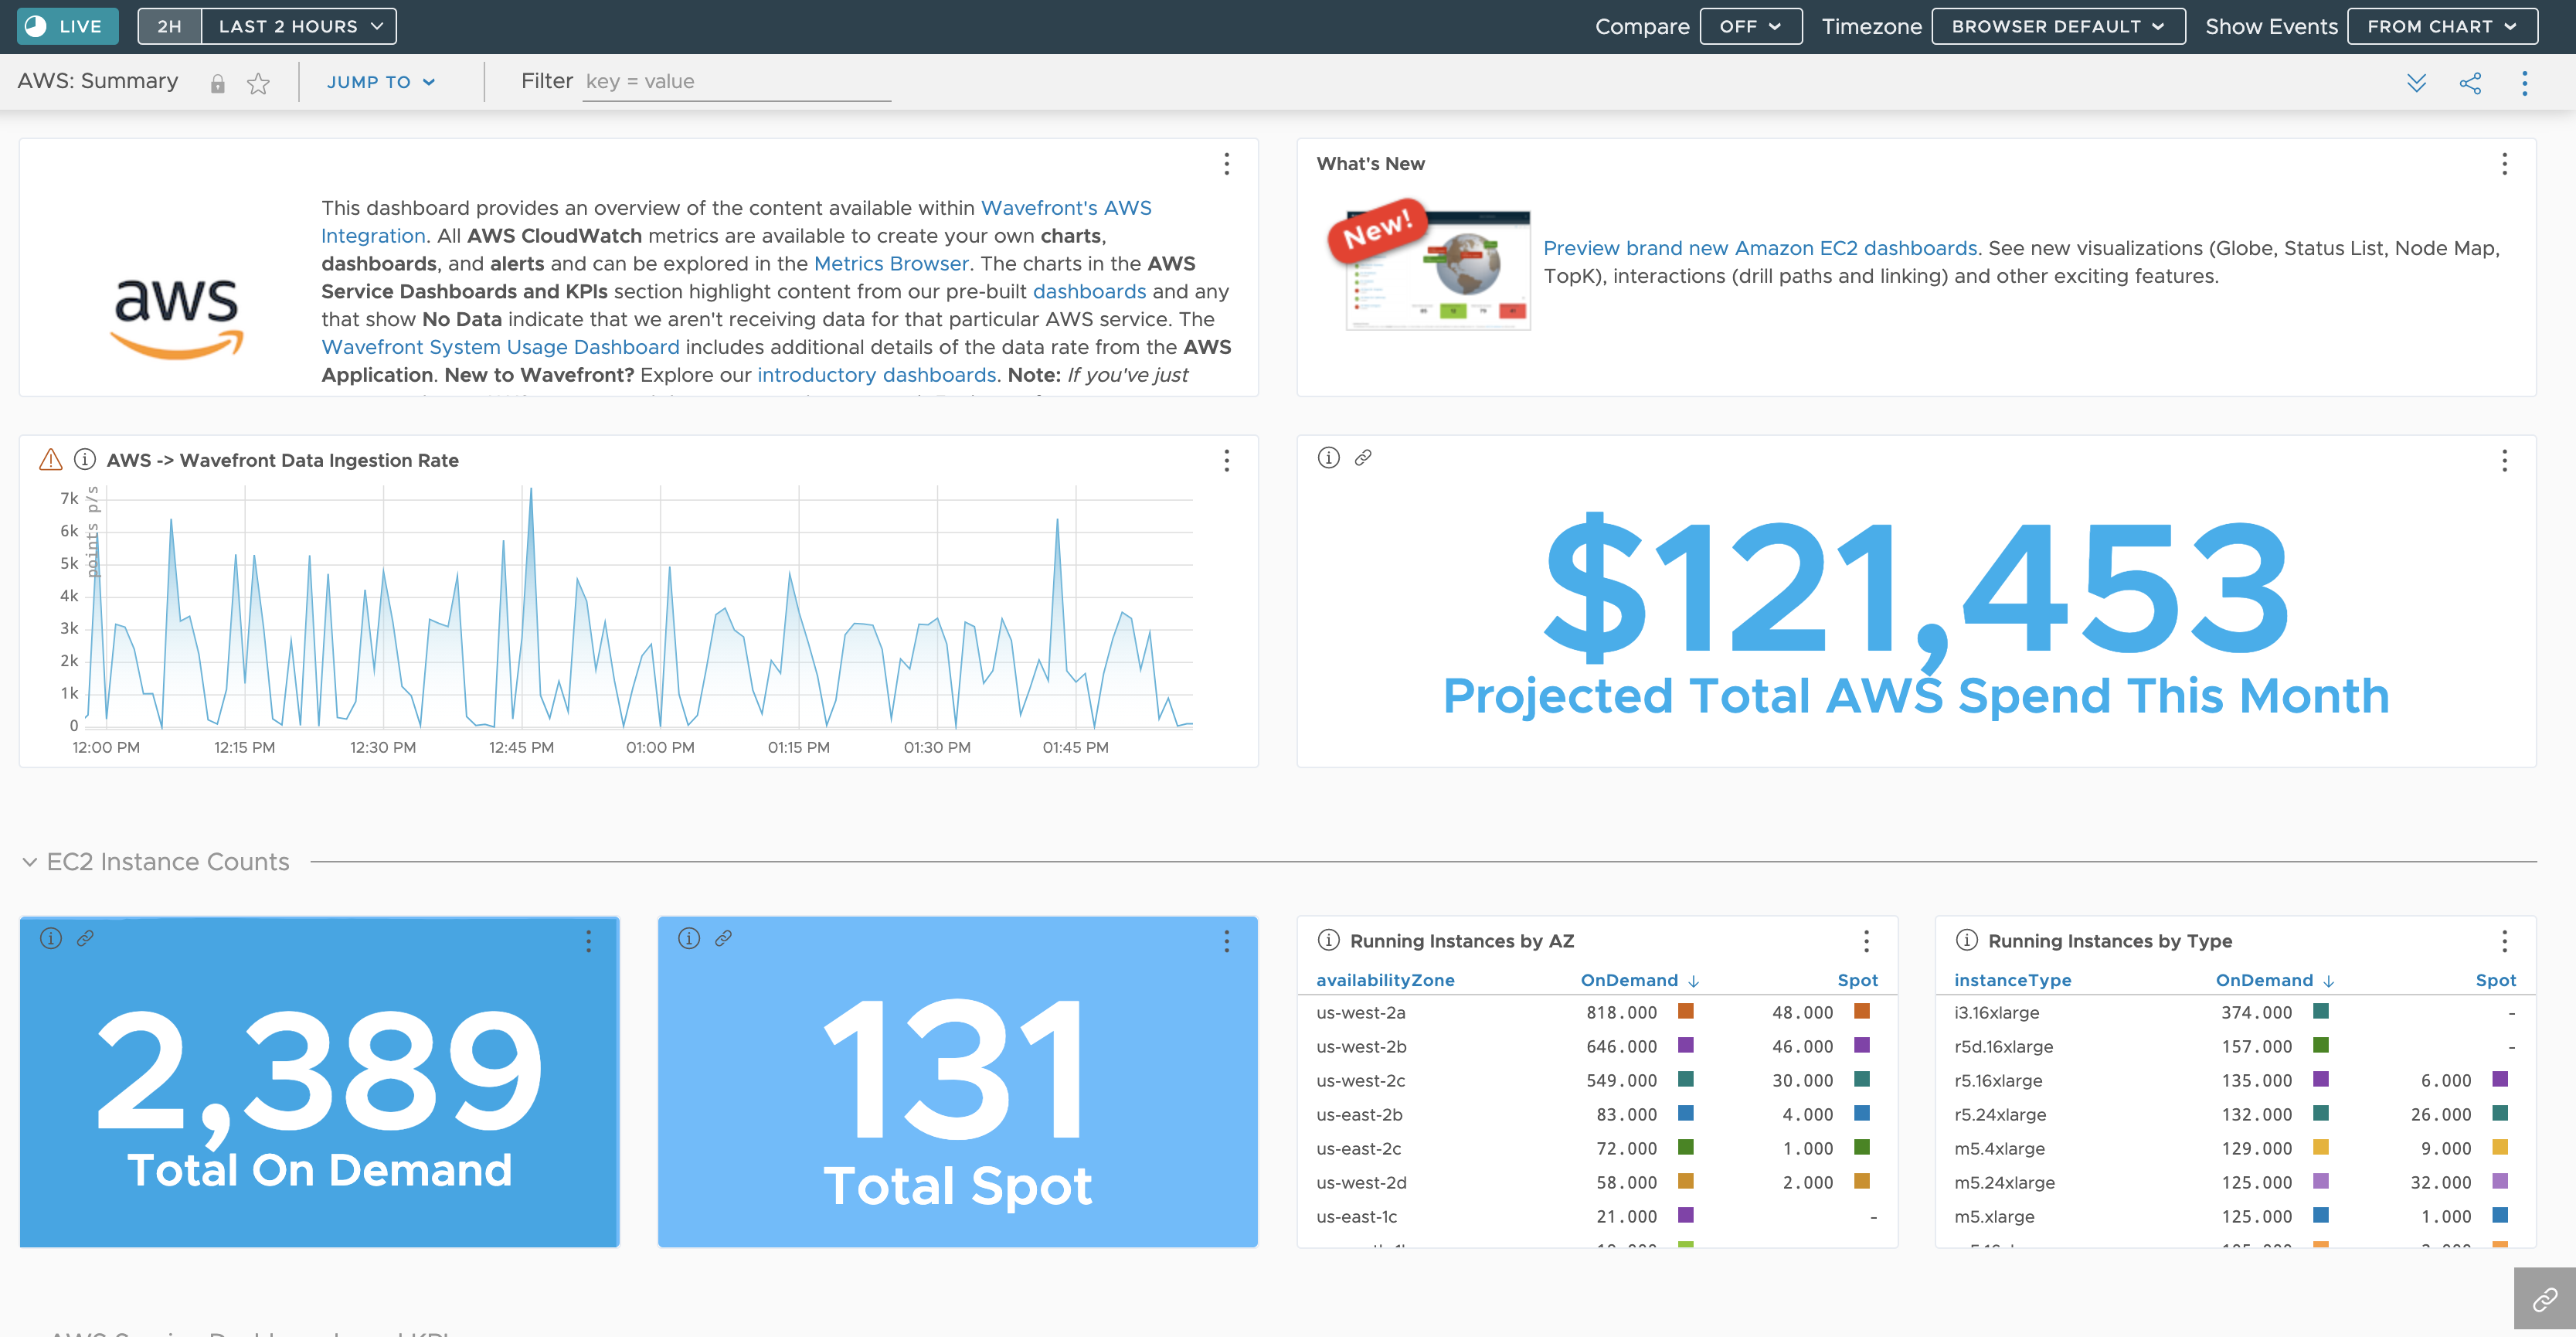Open Total On Demand panel options menu
Viewport: 2576px width, 1337px height.
point(589,941)
